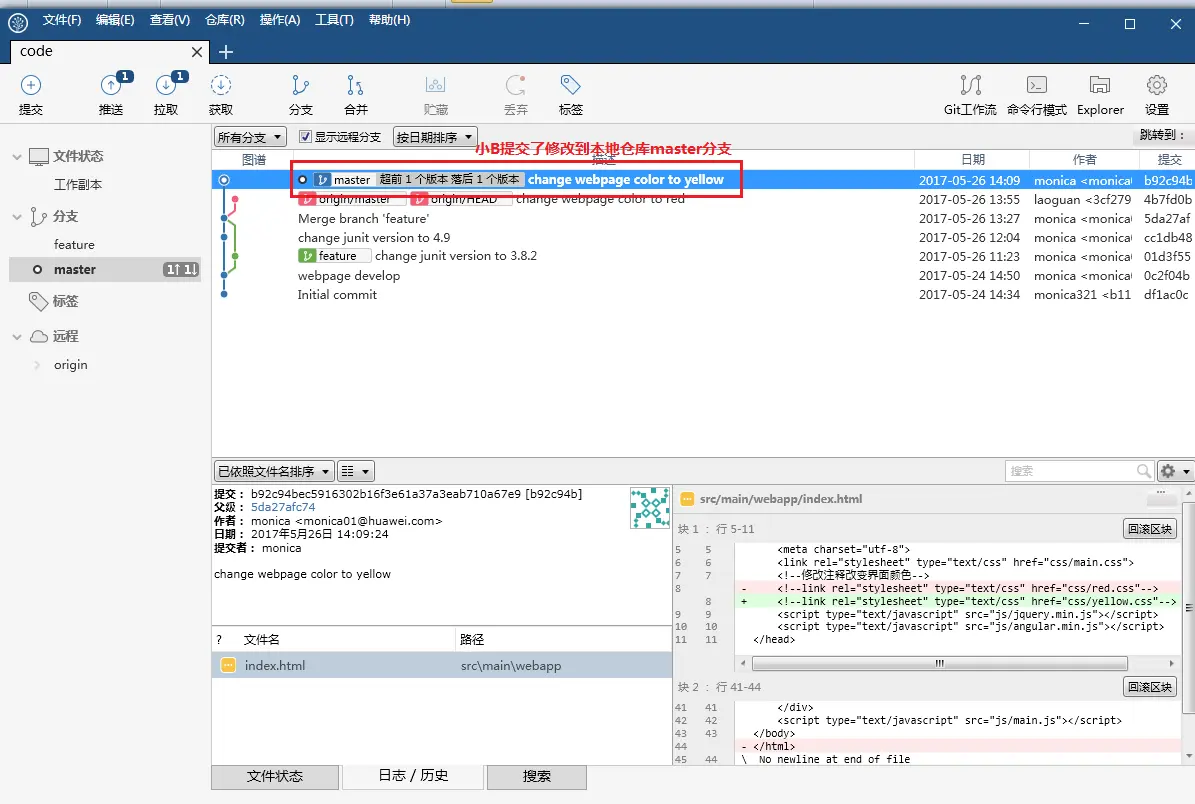Open the 仓库(R) menu
The width and height of the screenshot is (1195, 804).
(225, 20)
